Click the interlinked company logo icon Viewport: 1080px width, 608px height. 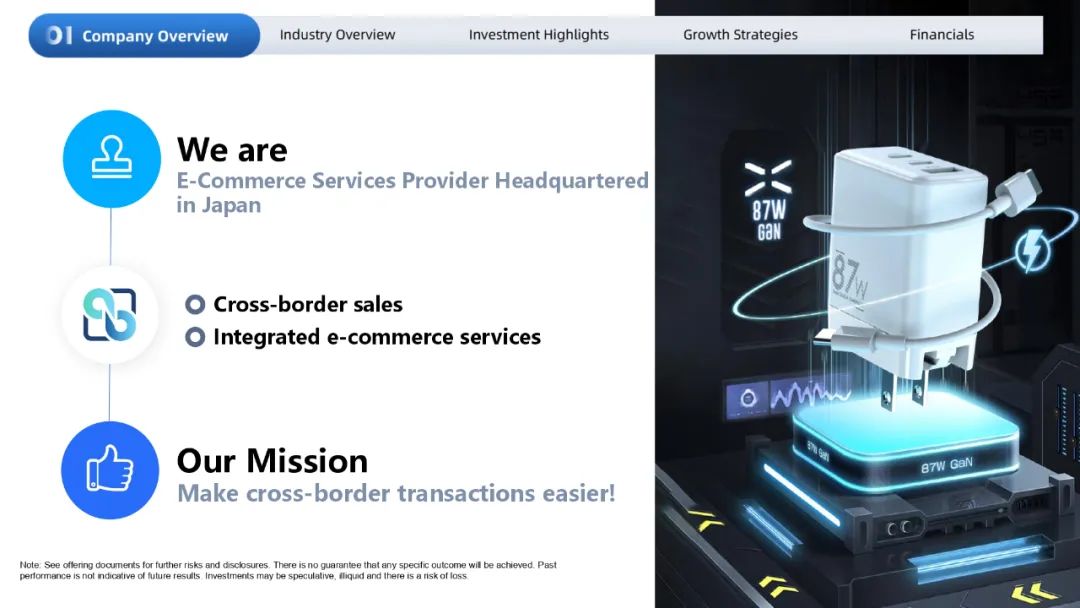tap(110, 315)
